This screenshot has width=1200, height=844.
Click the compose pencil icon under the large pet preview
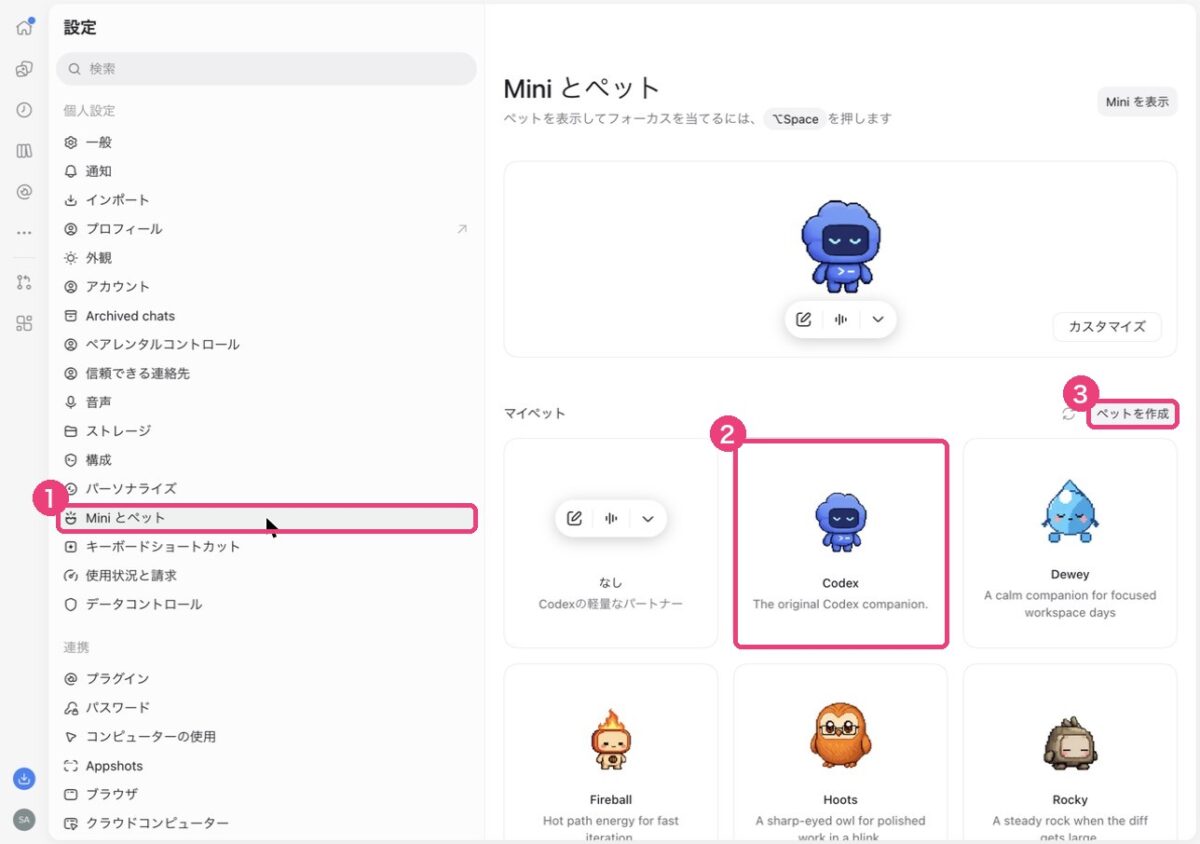point(803,319)
